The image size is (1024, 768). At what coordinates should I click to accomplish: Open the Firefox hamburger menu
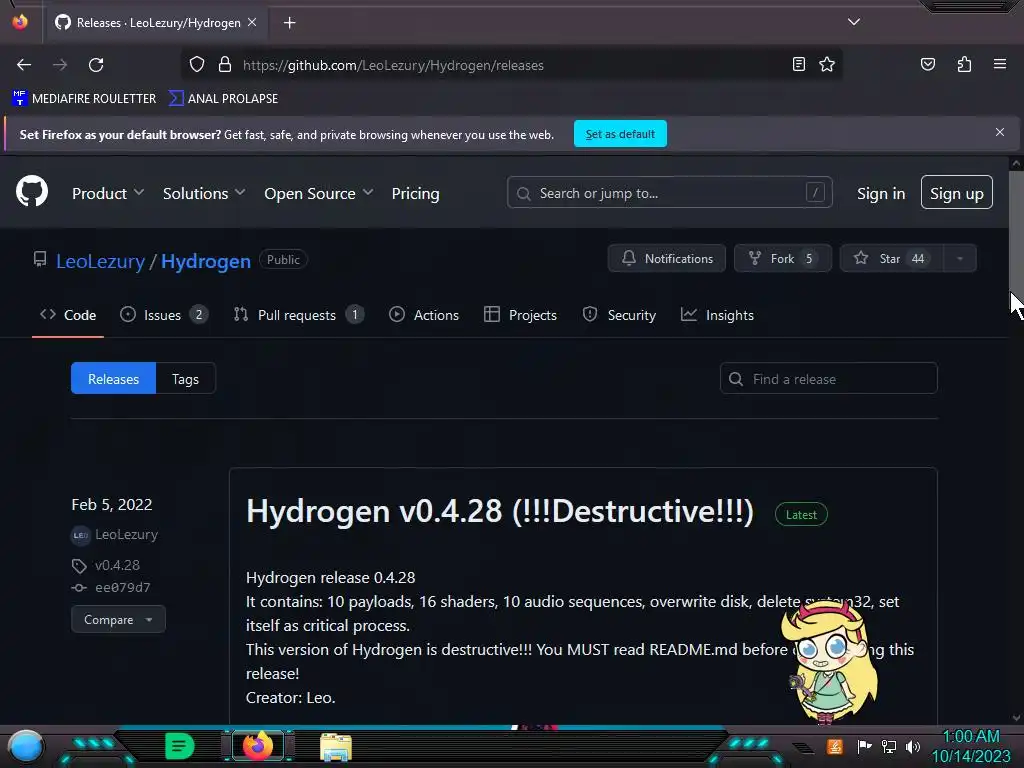tap(999, 64)
